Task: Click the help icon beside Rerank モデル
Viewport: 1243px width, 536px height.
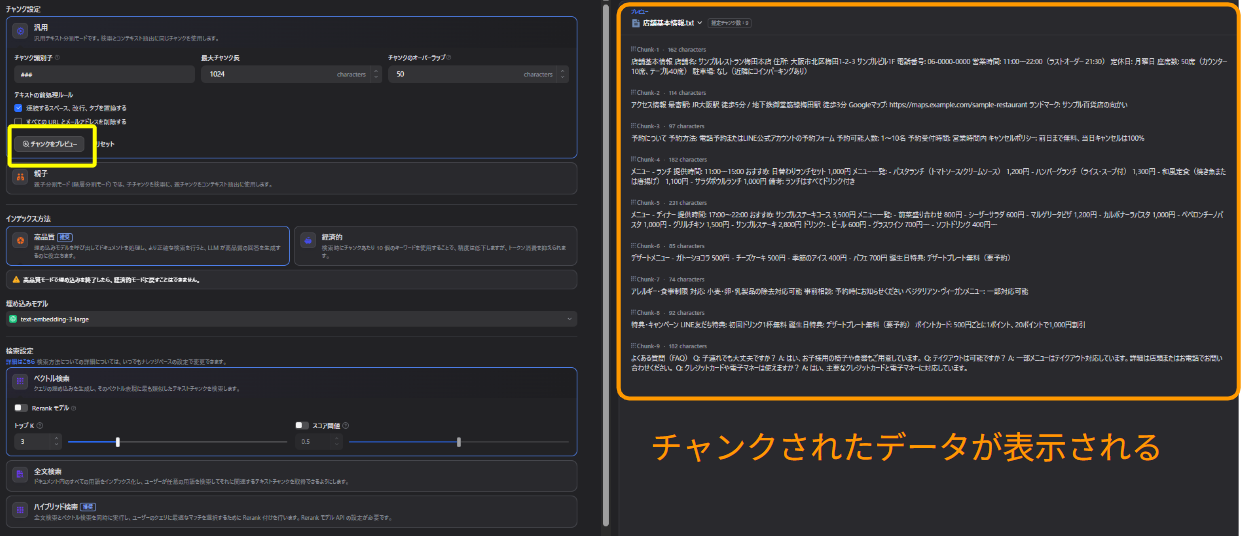Action: pos(73,408)
